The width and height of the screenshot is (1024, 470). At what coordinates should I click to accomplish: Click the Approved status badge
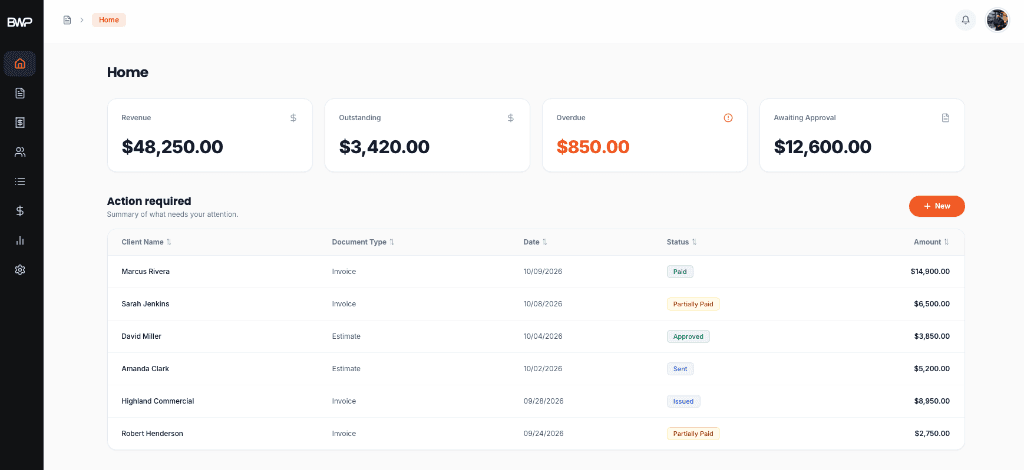(x=688, y=337)
